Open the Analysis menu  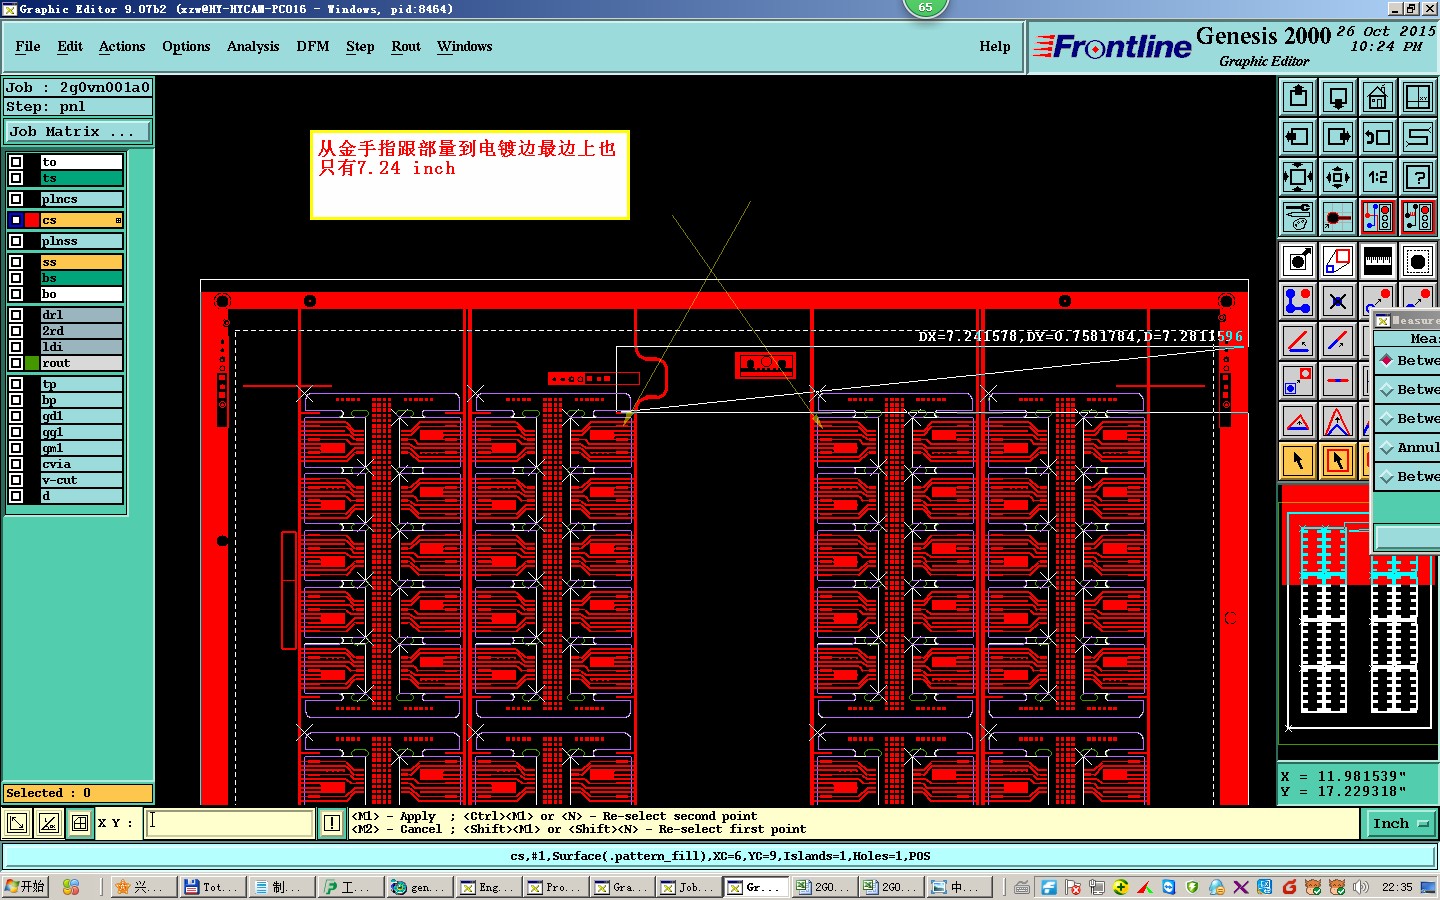click(253, 46)
